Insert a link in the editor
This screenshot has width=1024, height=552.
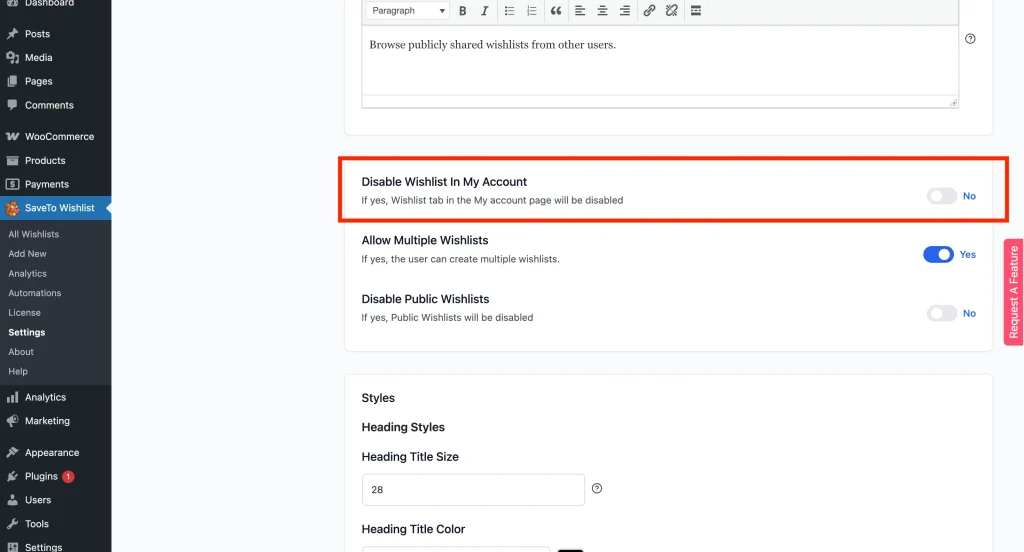tap(649, 10)
